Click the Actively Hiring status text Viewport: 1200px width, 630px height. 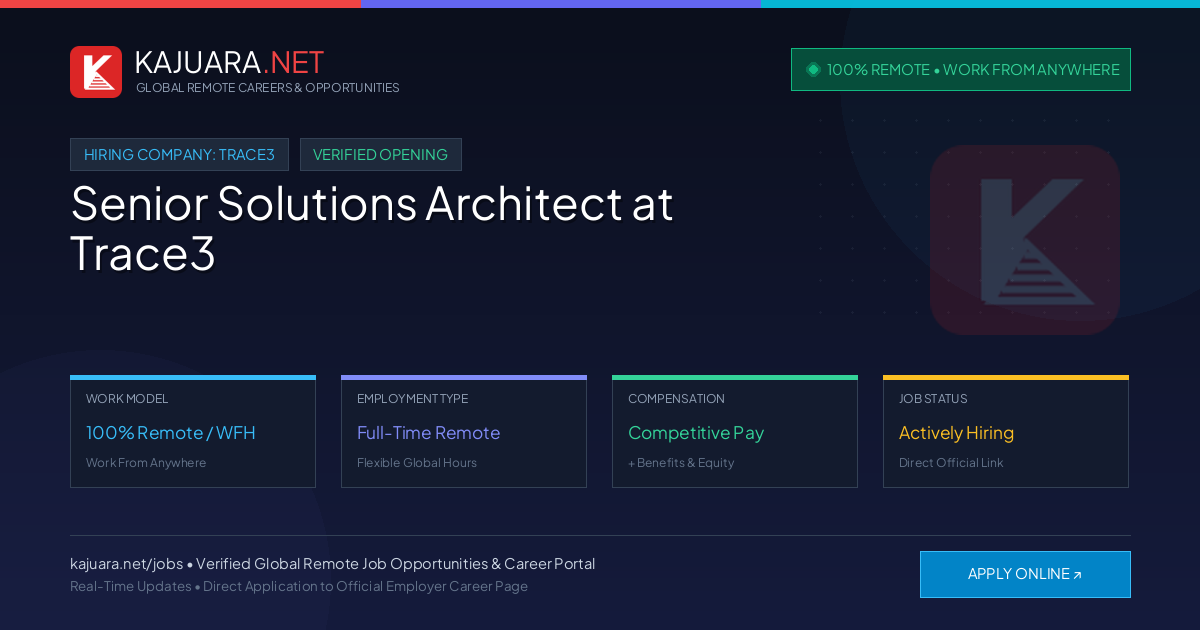(x=956, y=433)
